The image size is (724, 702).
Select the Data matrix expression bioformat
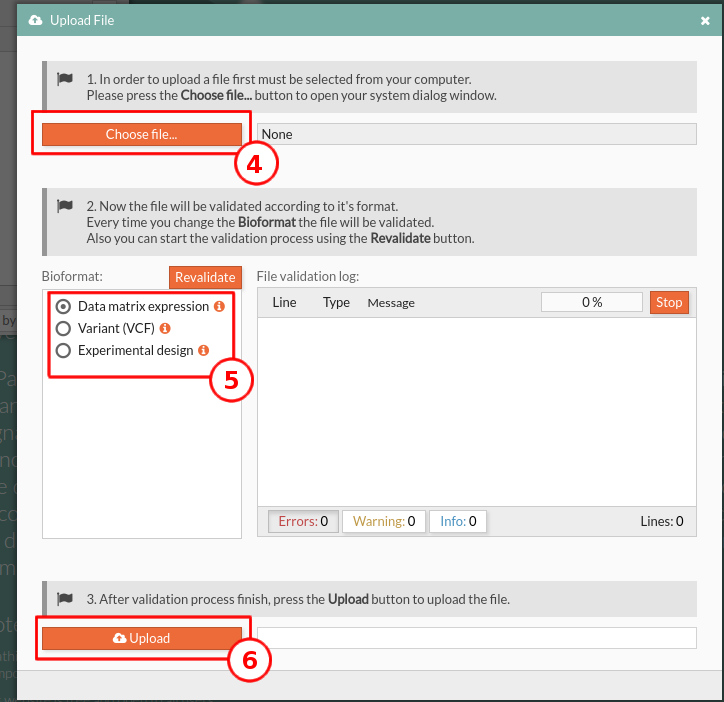coord(64,306)
